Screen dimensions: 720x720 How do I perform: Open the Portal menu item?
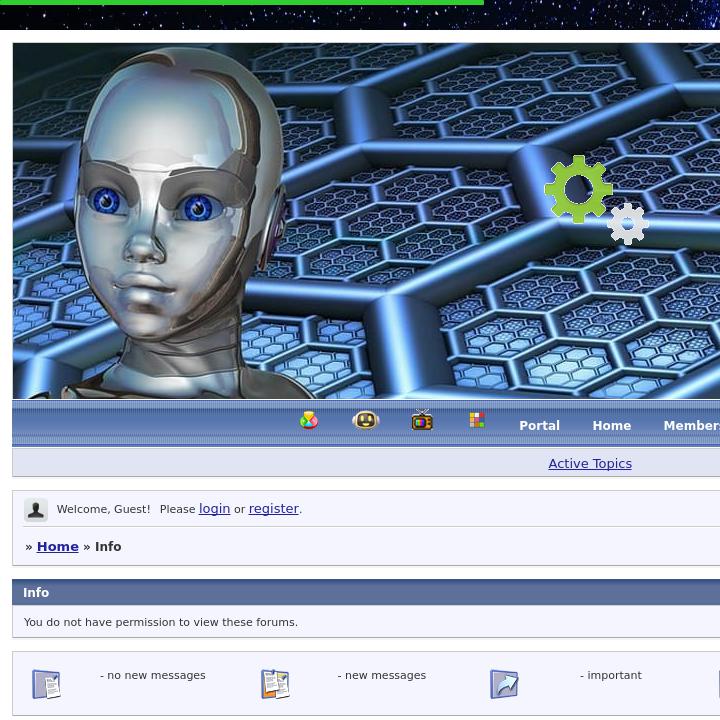click(x=539, y=425)
